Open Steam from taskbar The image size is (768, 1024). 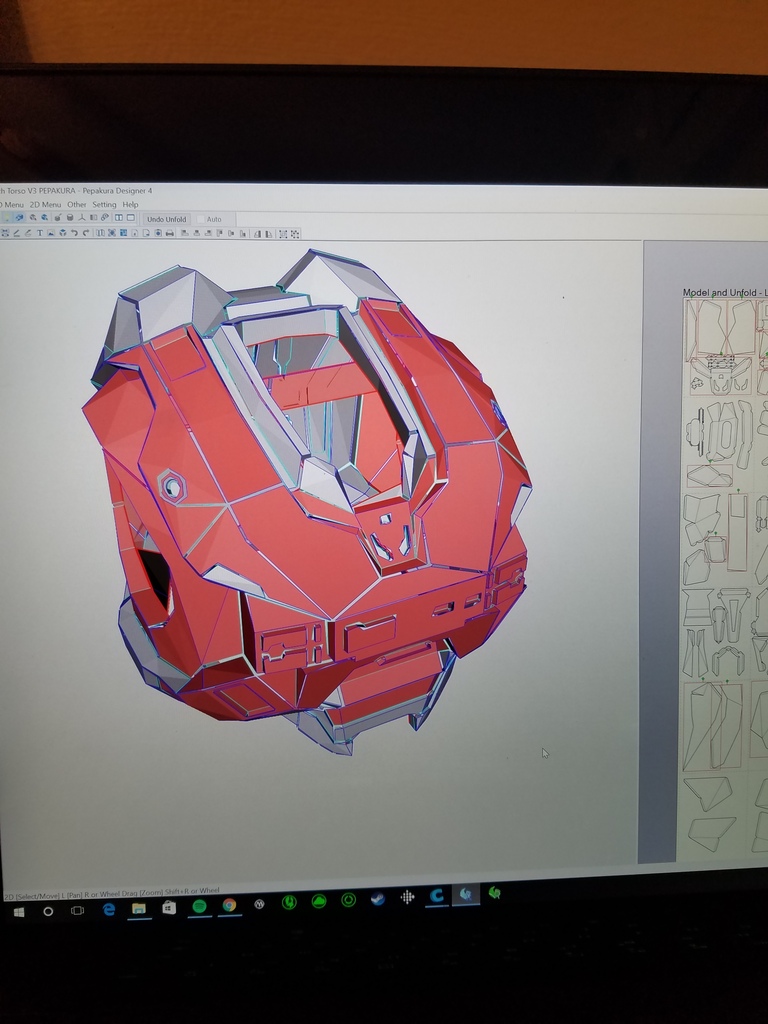[x=377, y=899]
